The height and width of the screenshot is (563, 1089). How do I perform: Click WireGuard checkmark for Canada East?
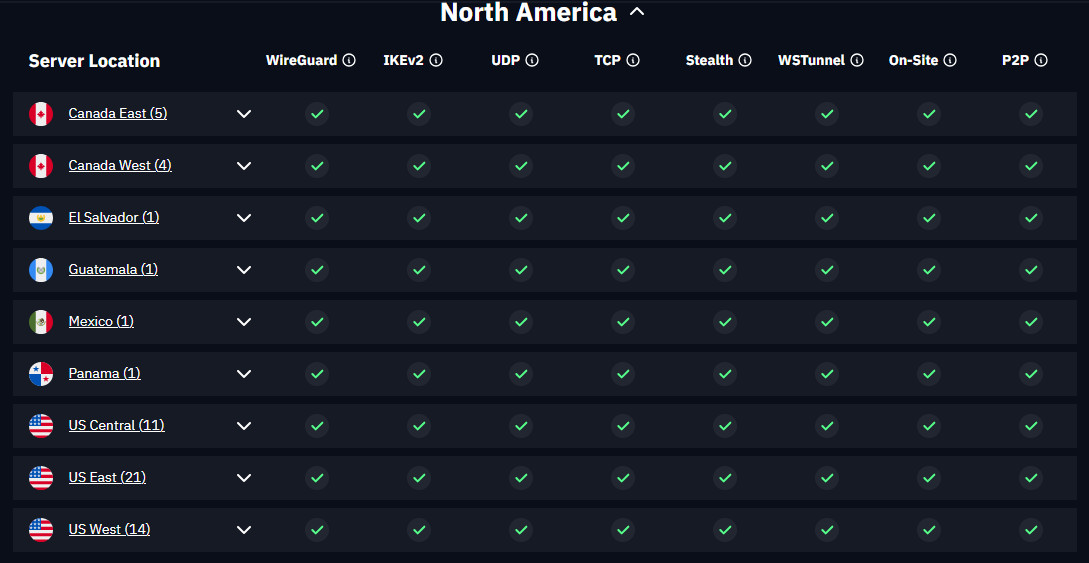(x=317, y=114)
